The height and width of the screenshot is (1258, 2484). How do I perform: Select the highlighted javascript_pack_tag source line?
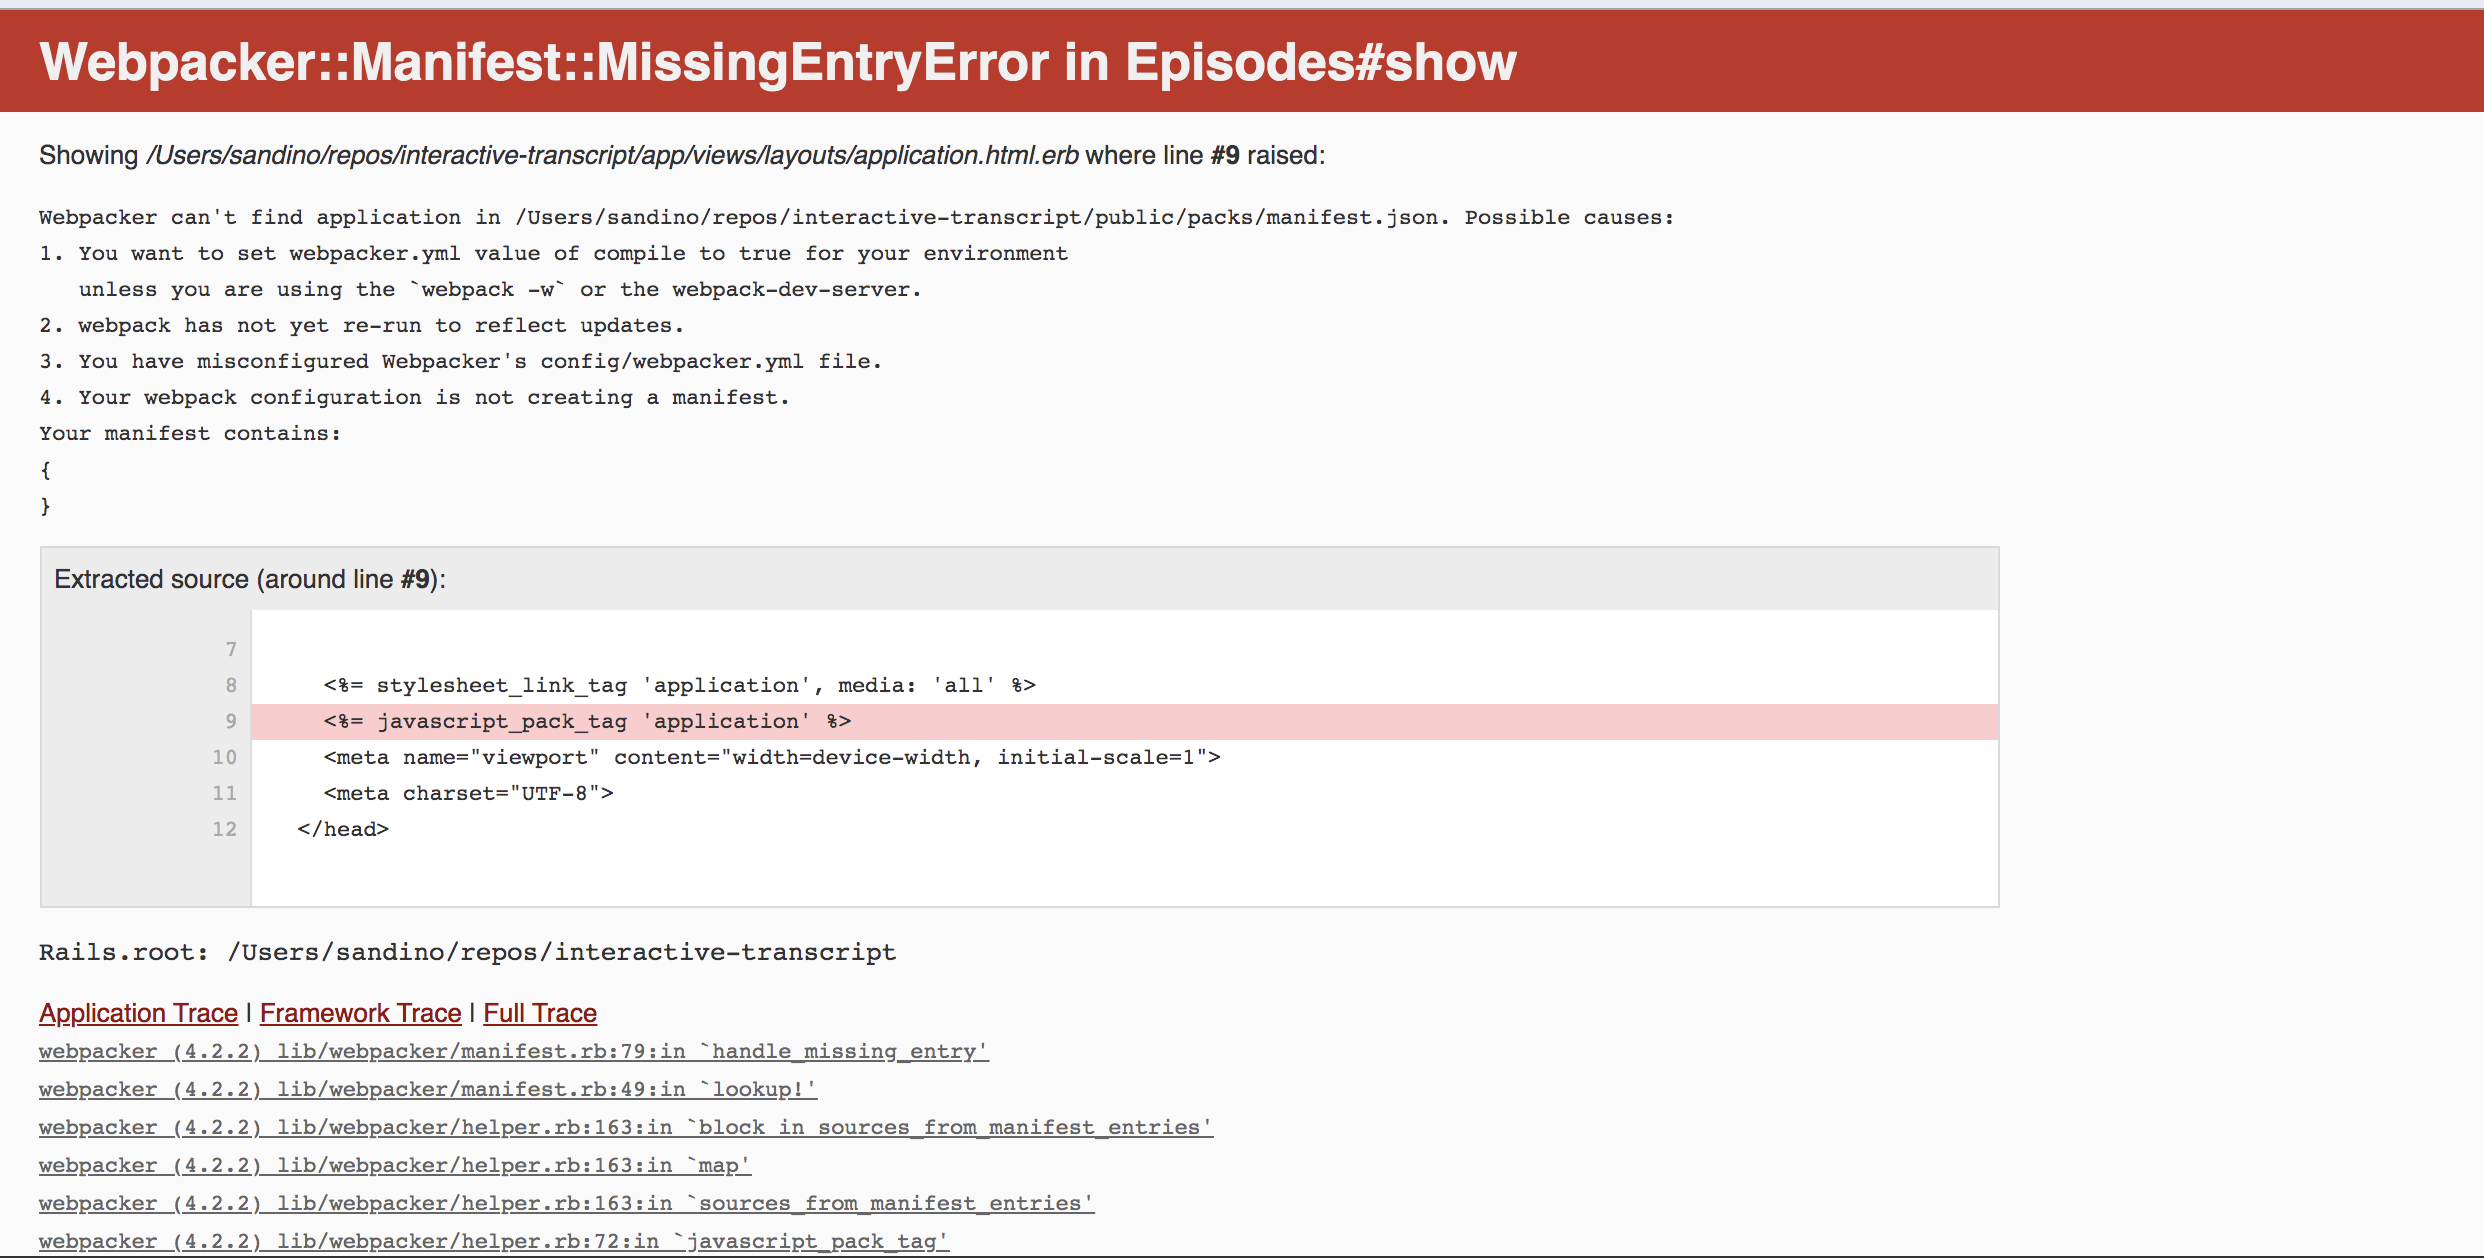tap(585, 720)
